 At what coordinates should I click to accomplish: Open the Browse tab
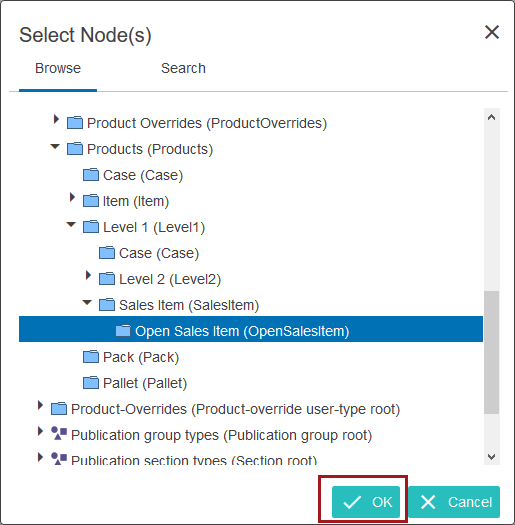click(58, 68)
